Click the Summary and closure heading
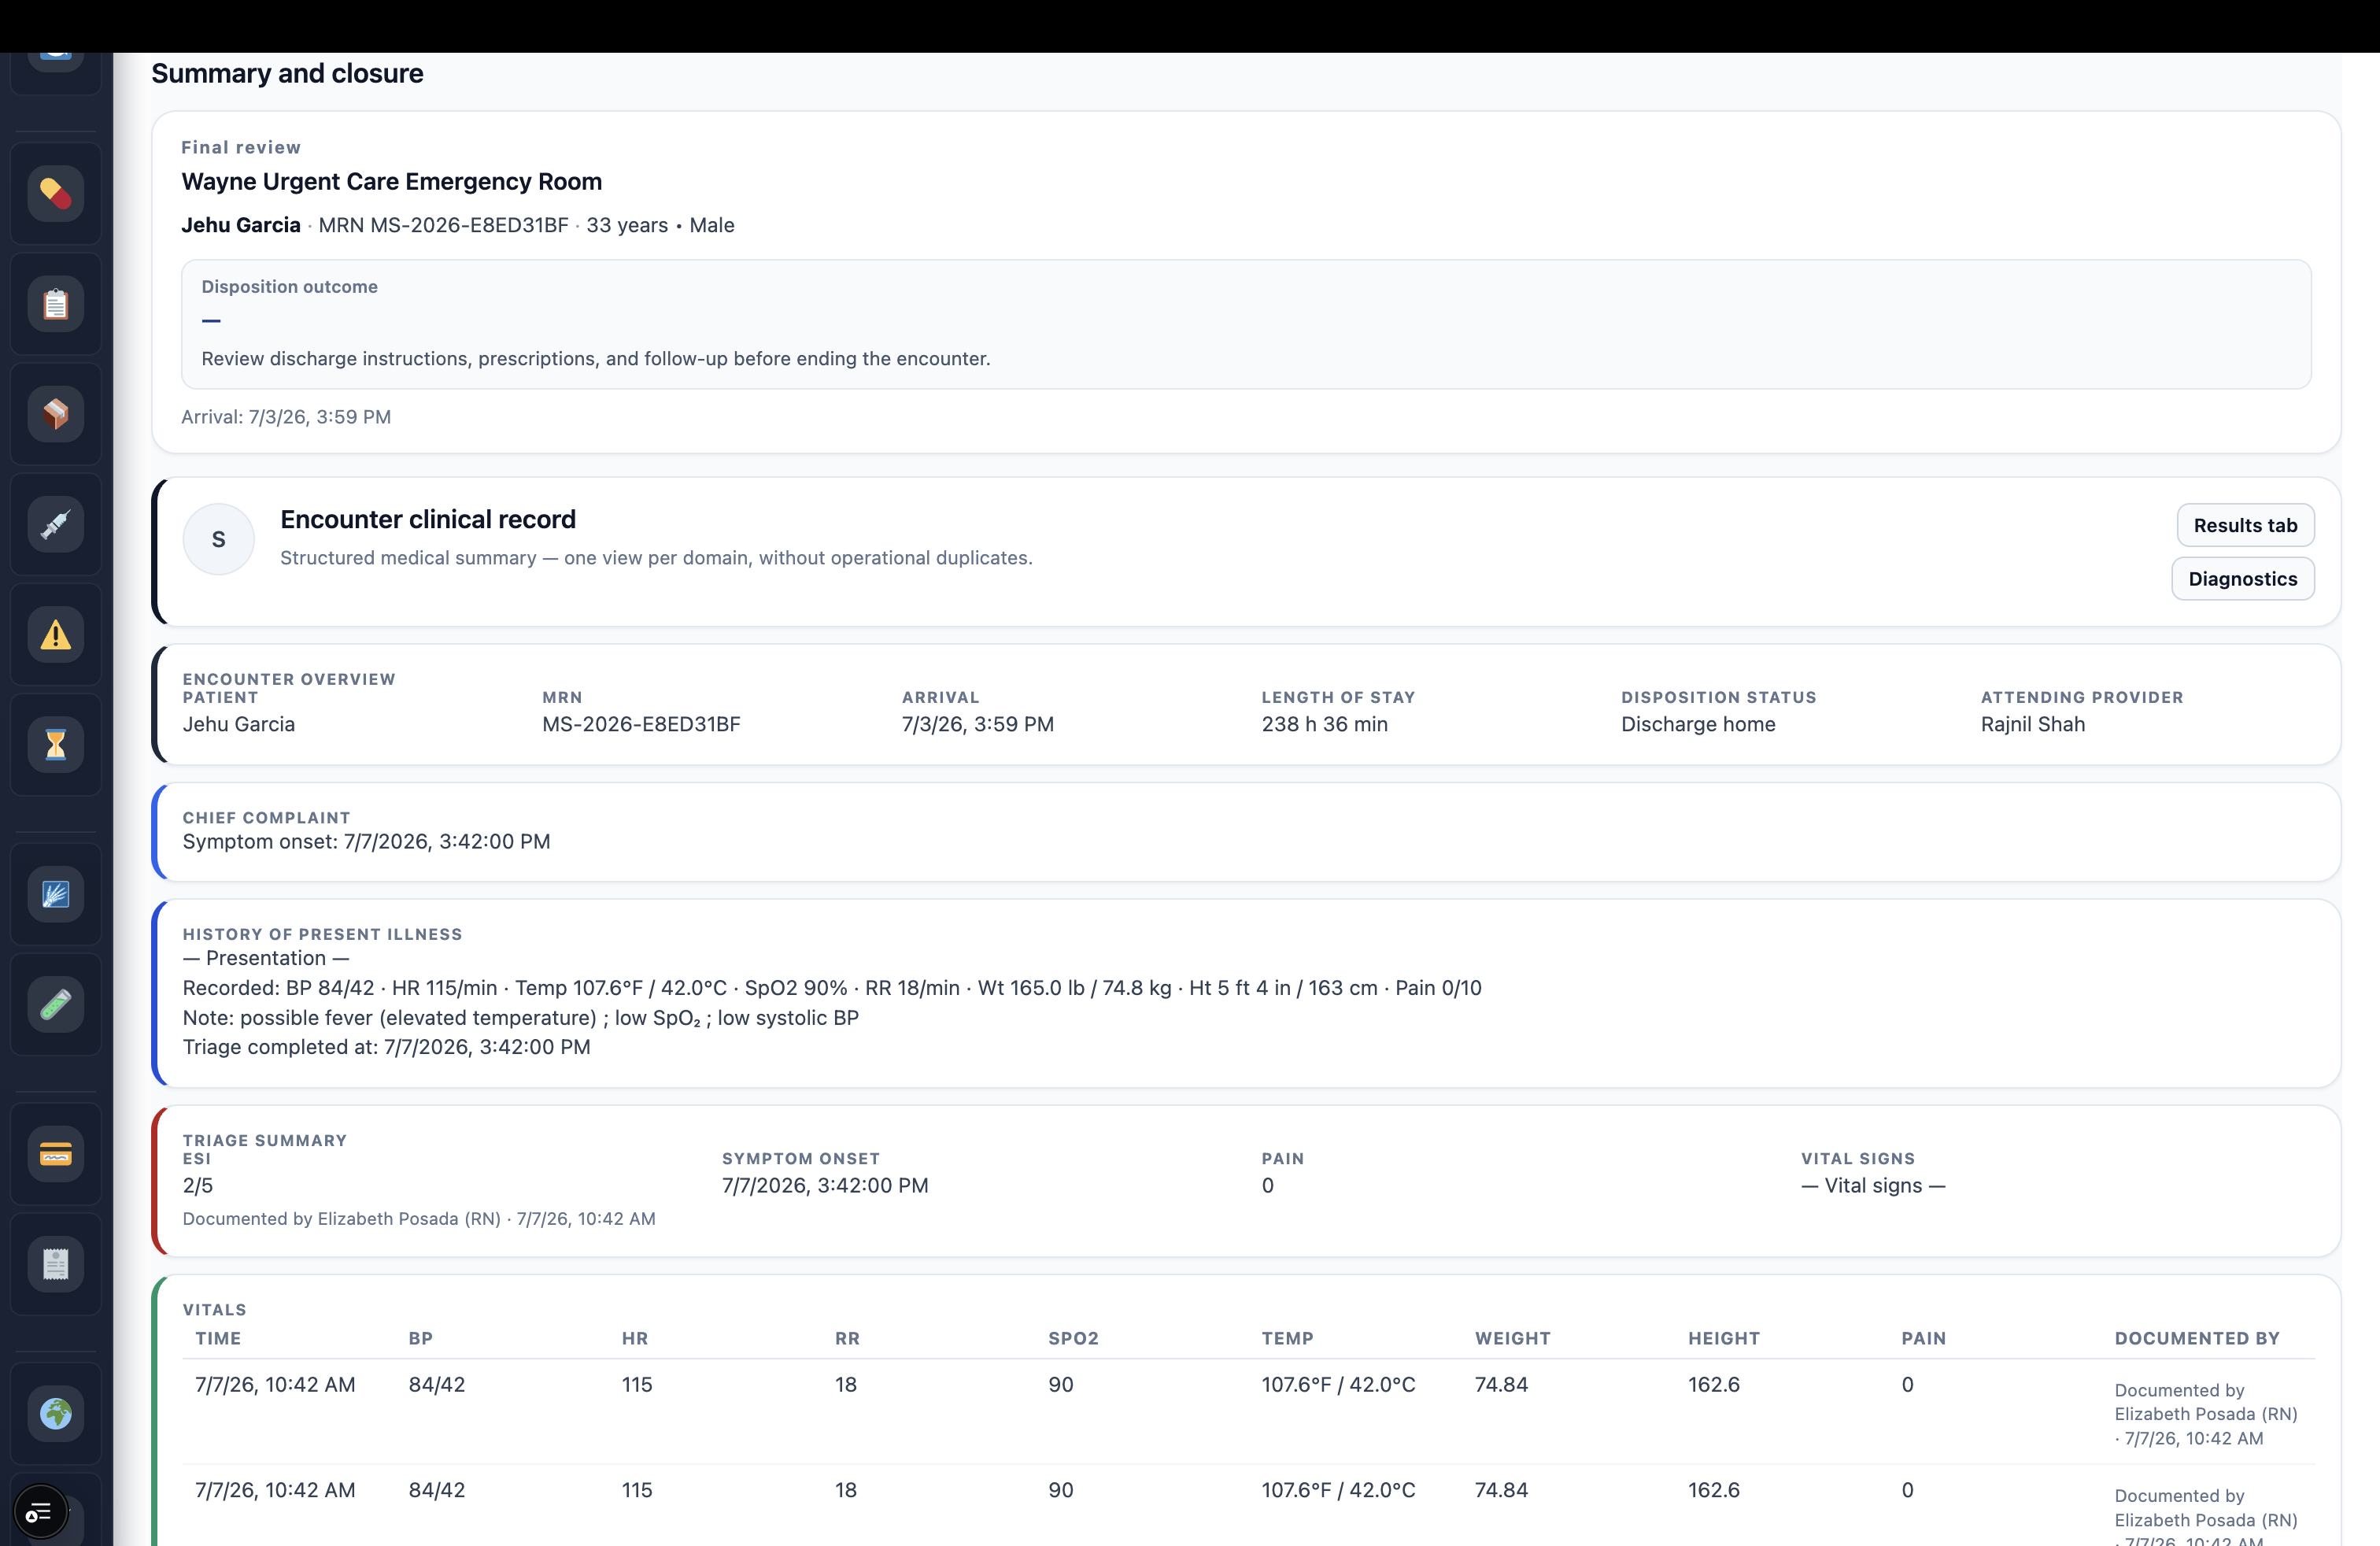Screen dimensions: 2380x1546 click(287, 73)
